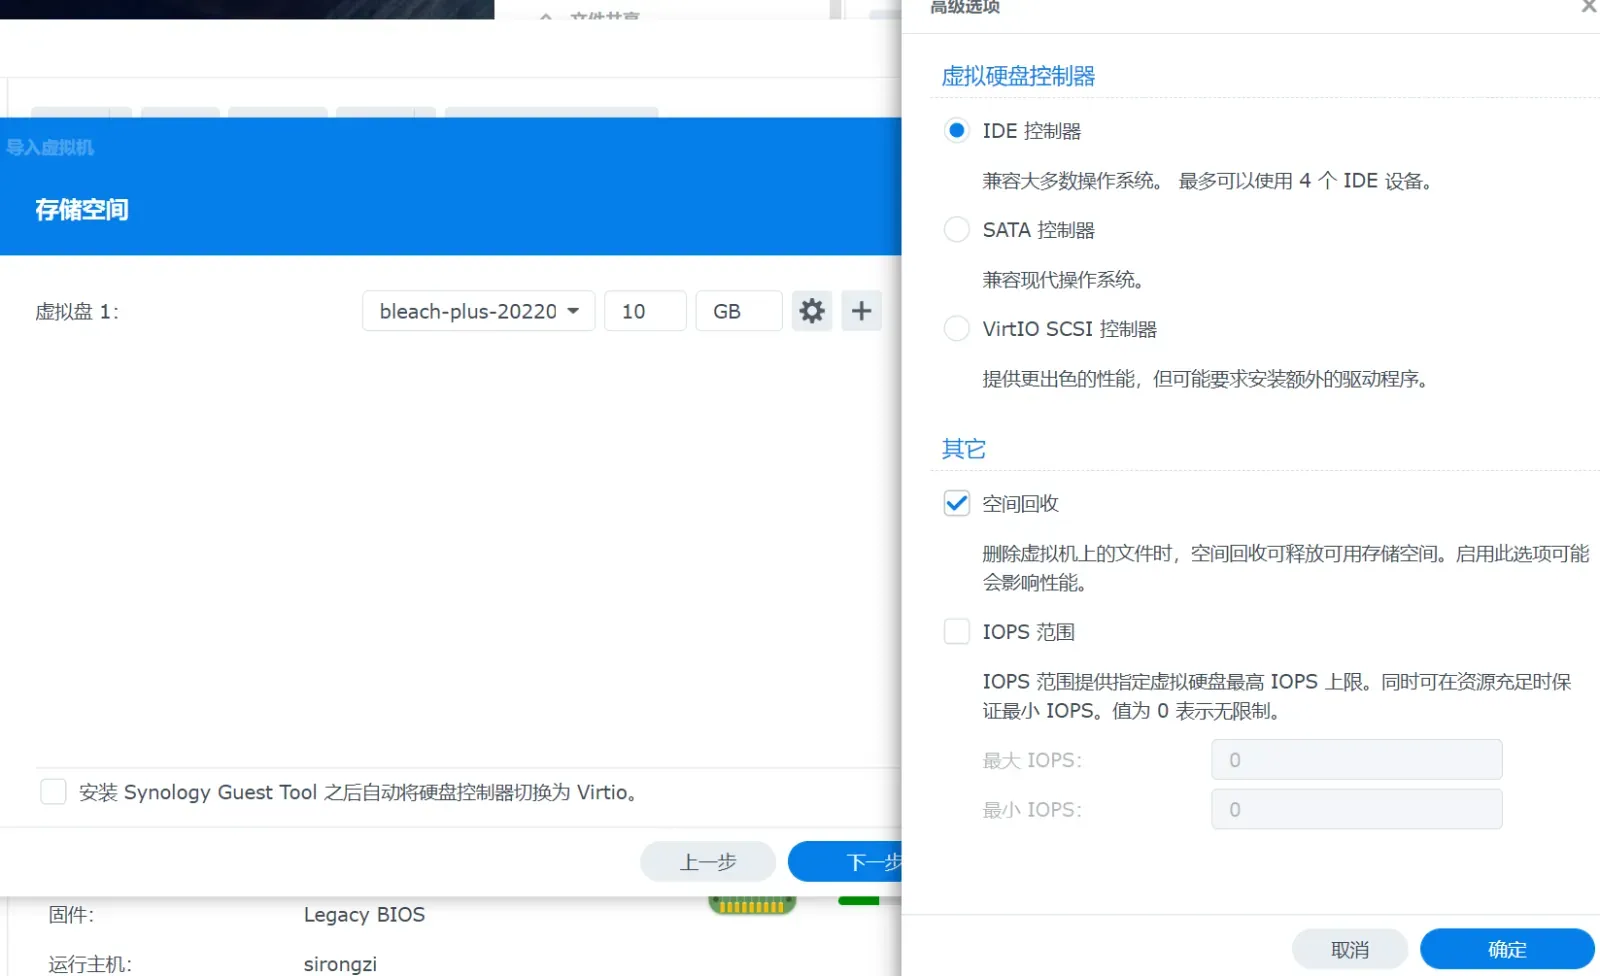Viewport: 1600px width, 976px height.
Task: Close the 高级选项 advanced options panel
Action: point(1588,6)
